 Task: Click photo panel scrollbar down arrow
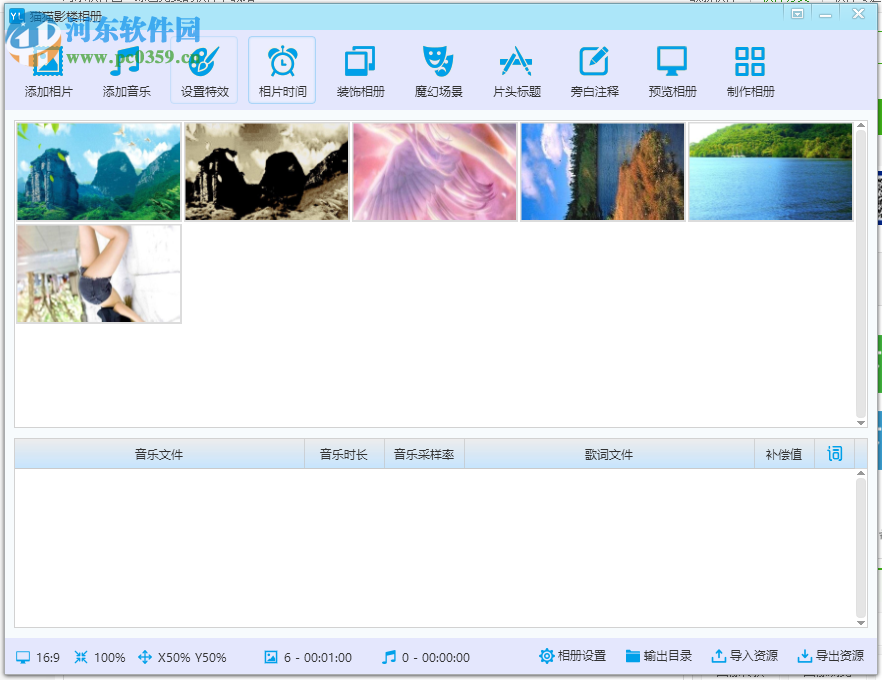[x=861, y=422]
